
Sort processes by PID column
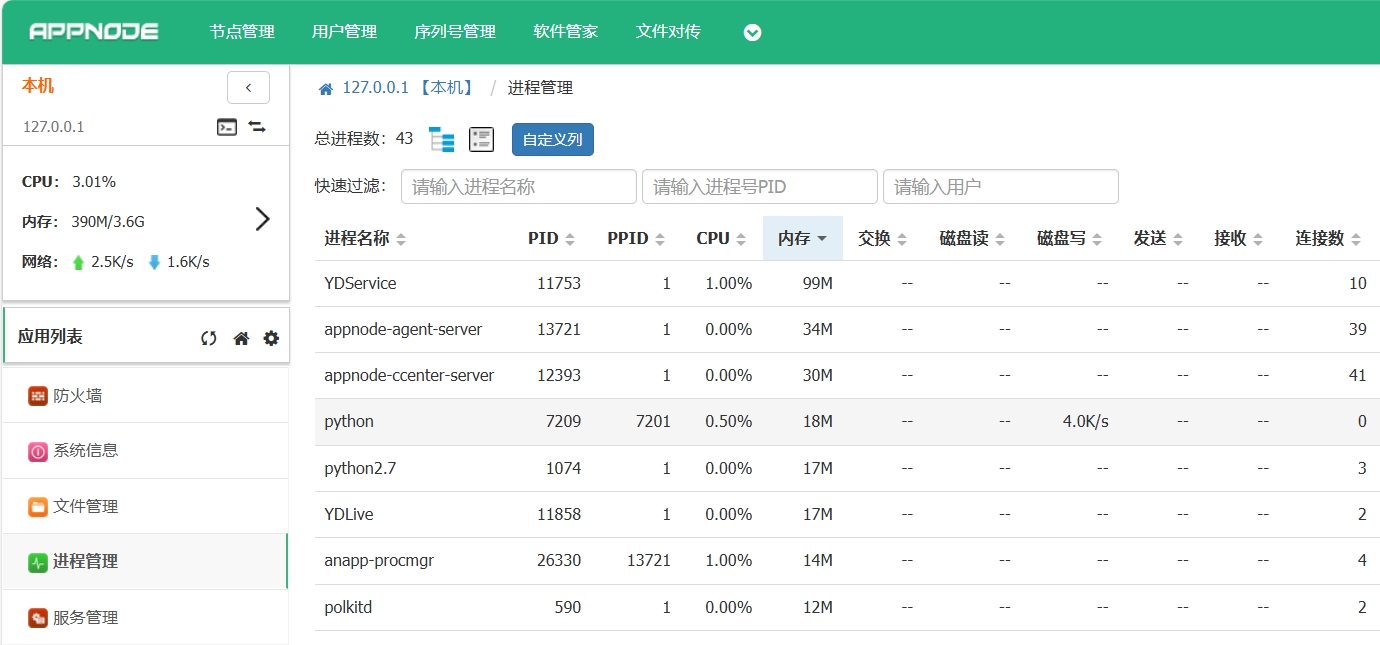point(551,238)
